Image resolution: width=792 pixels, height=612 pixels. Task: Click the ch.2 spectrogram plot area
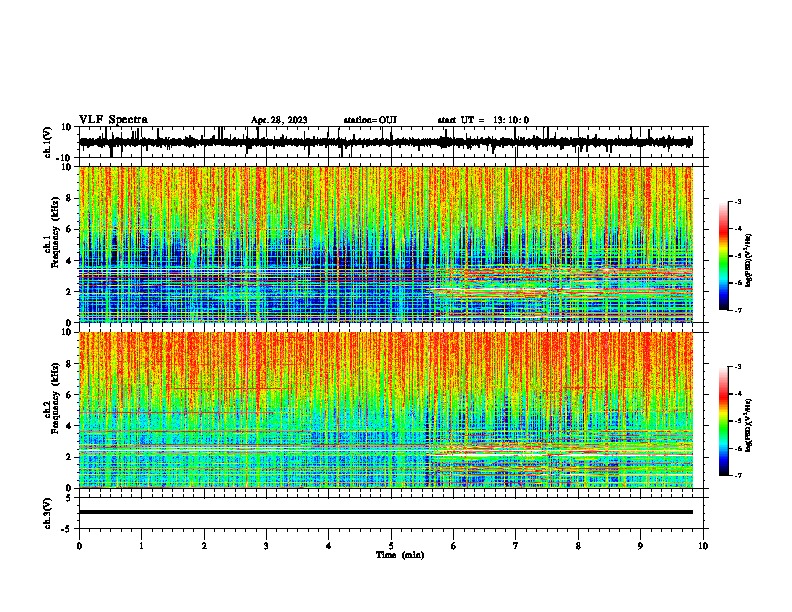386,410
